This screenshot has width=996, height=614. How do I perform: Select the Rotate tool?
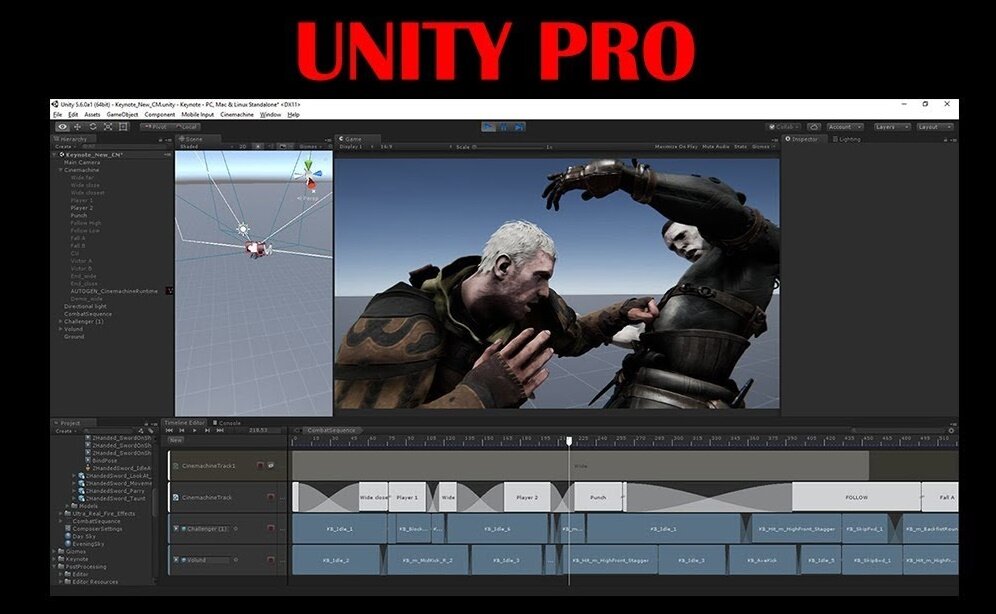(x=93, y=127)
